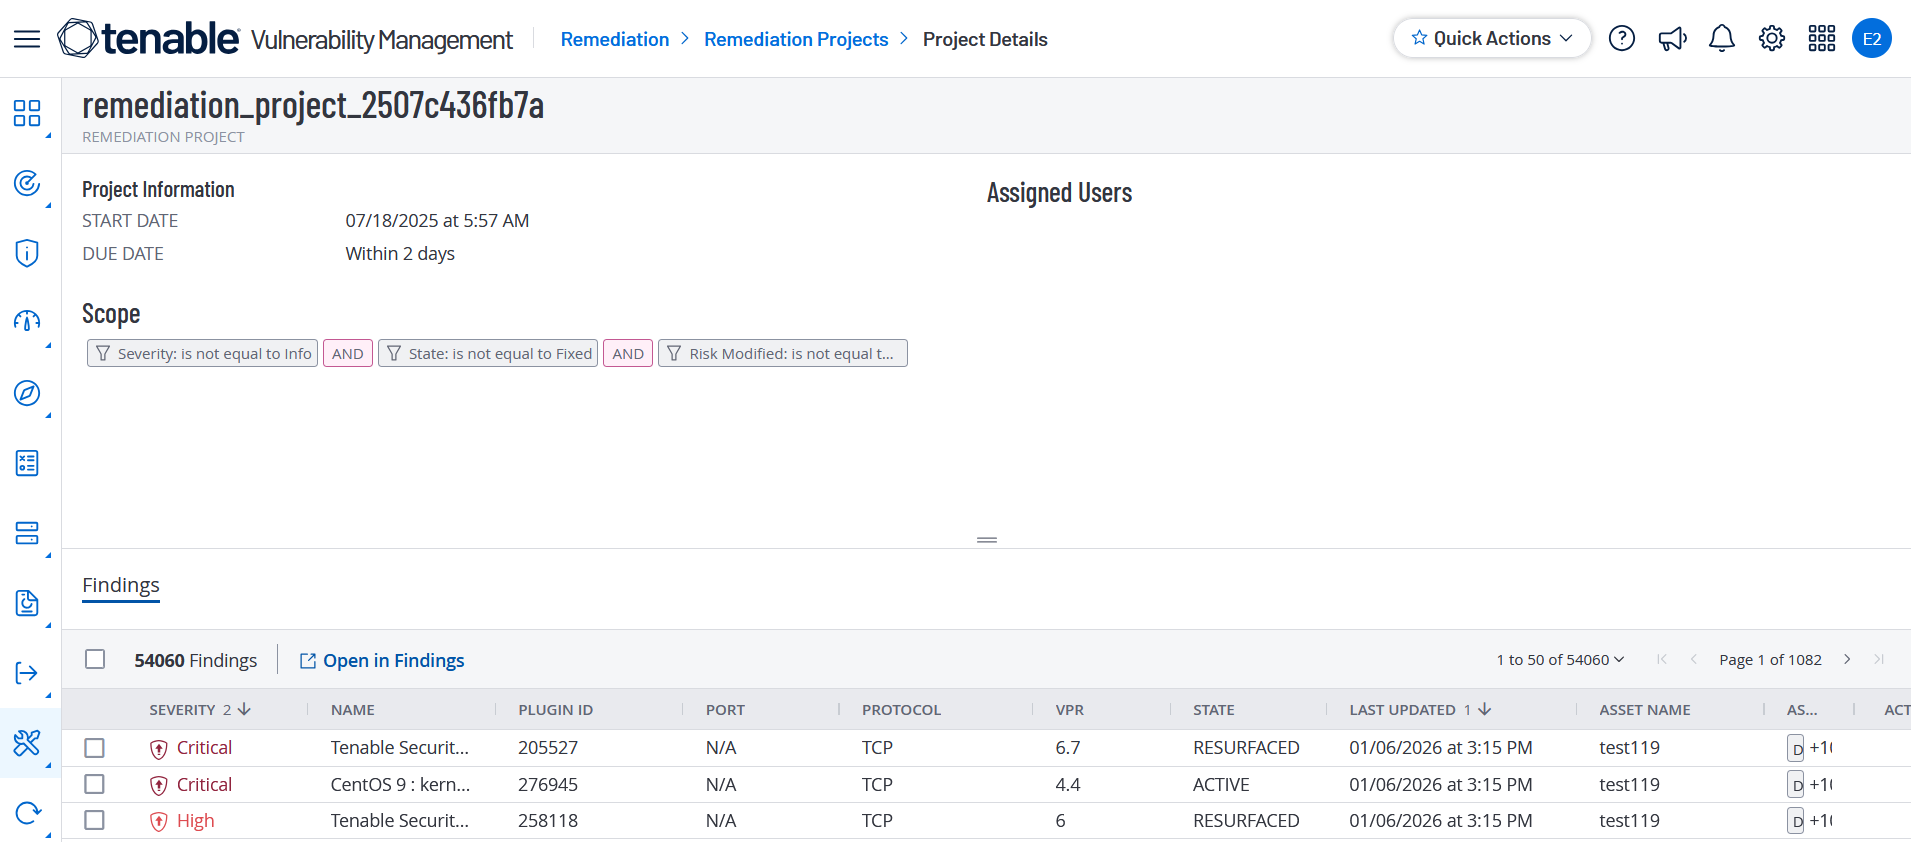Click the panel resize divider handle

click(987, 540)
